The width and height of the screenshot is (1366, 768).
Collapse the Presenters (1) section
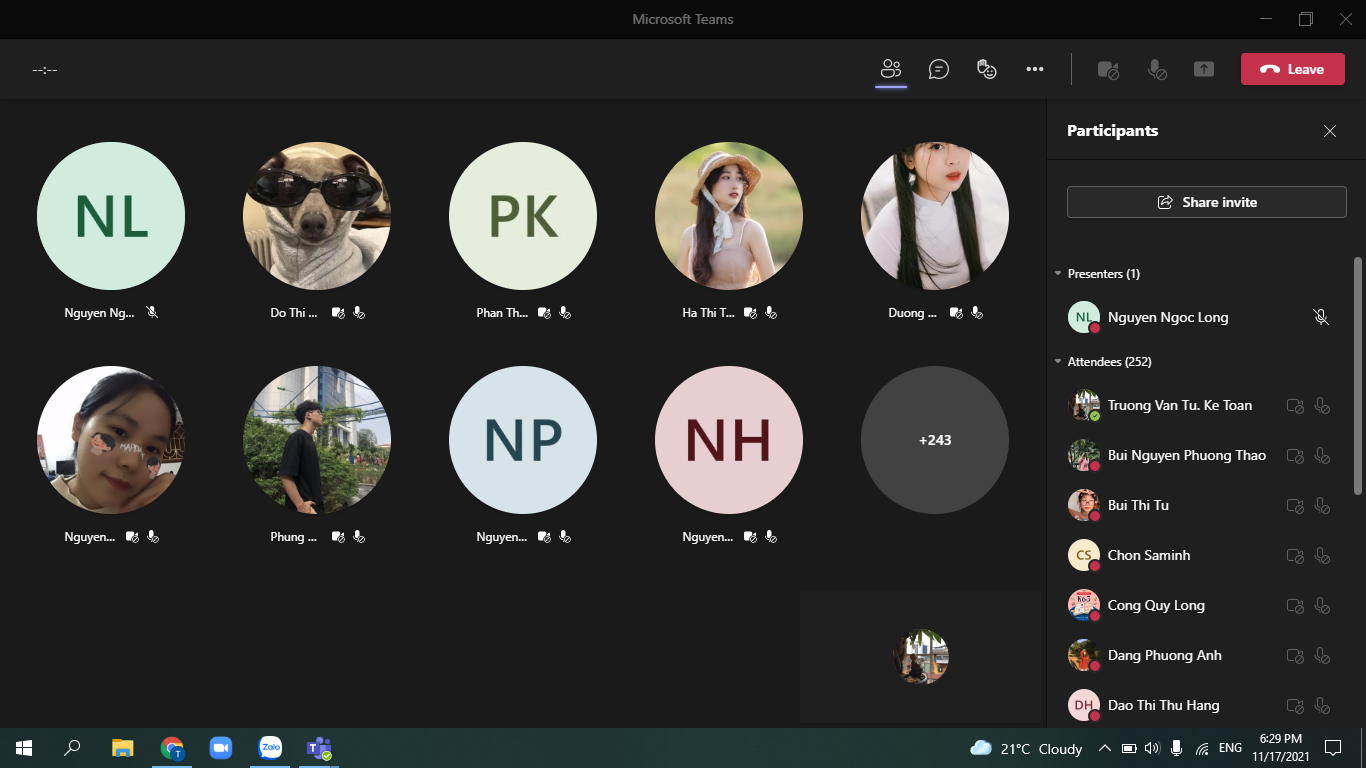(x=1059, y=274)
